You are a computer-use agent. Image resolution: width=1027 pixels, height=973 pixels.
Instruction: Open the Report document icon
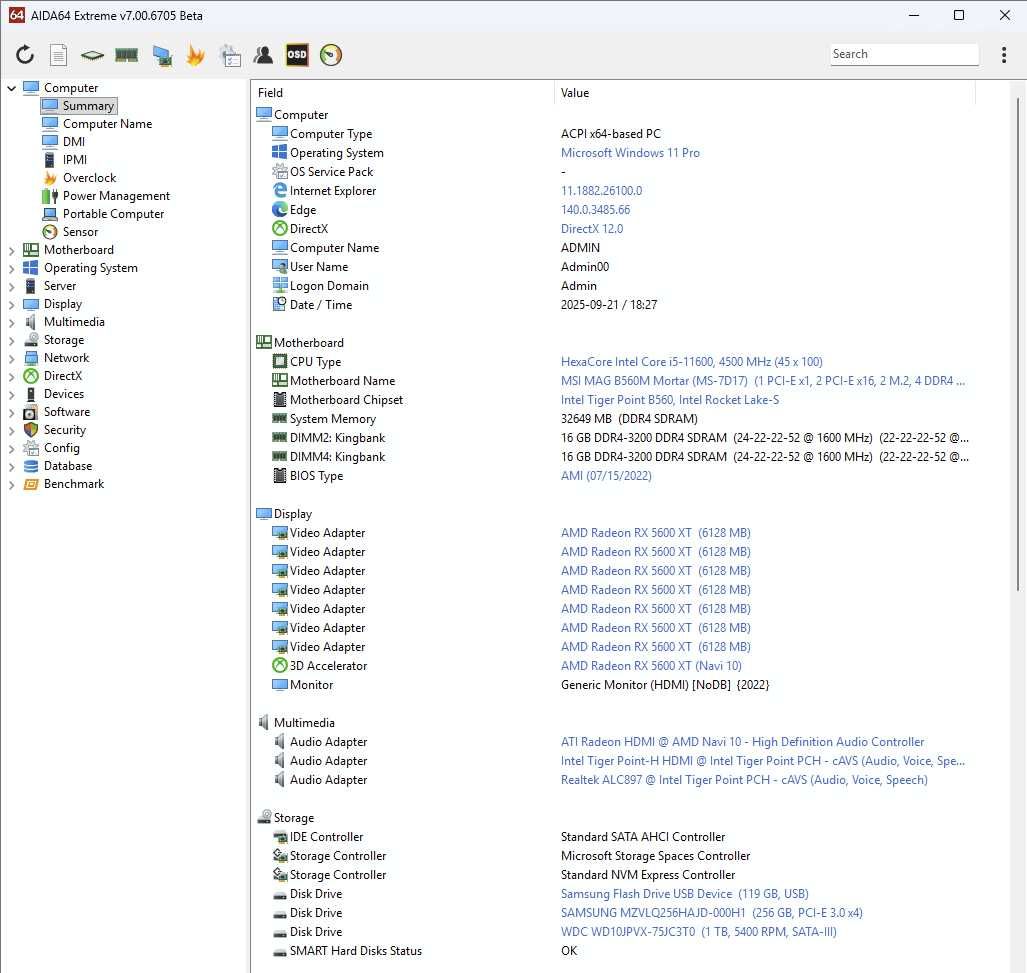pyautogui.click(x=58, y=55)
